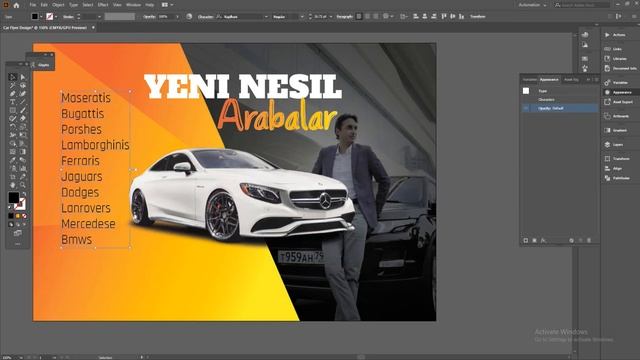The width and height of the screenshot is (640, 360).
Task: Click the Transform link in control bar
Action: [x=478, y=17]
